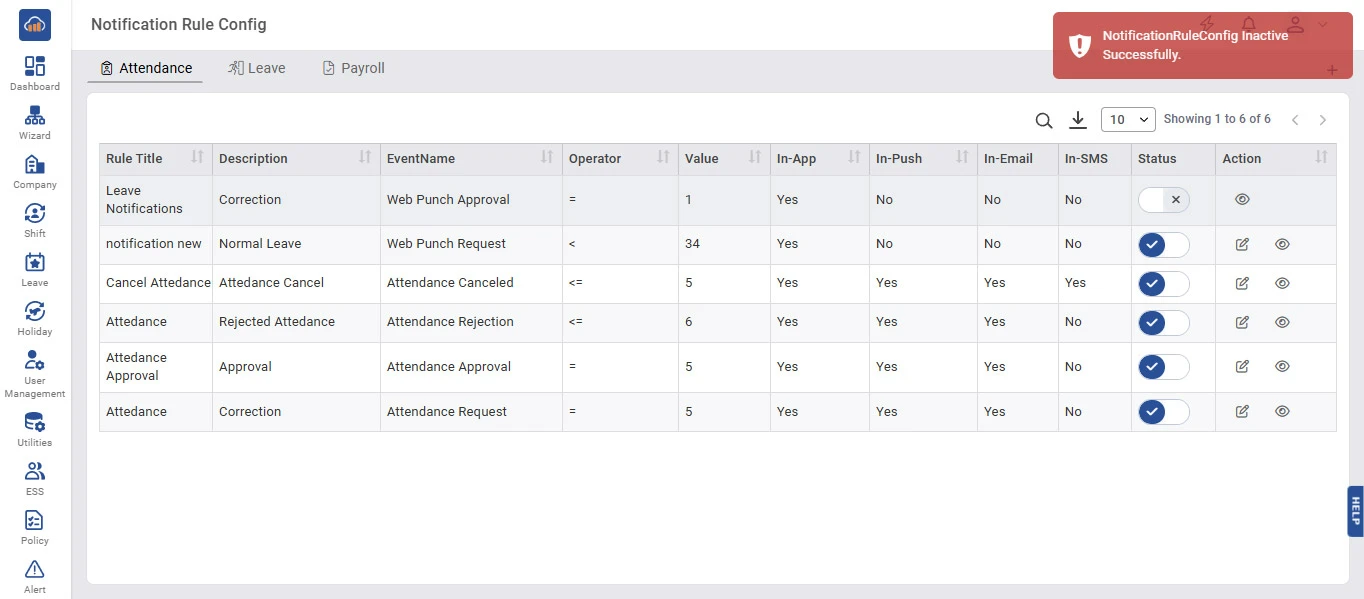Viewport: 1364px width, 599px height.
Task: View details of Attendance Approval rule
Action: point(1282,367)
